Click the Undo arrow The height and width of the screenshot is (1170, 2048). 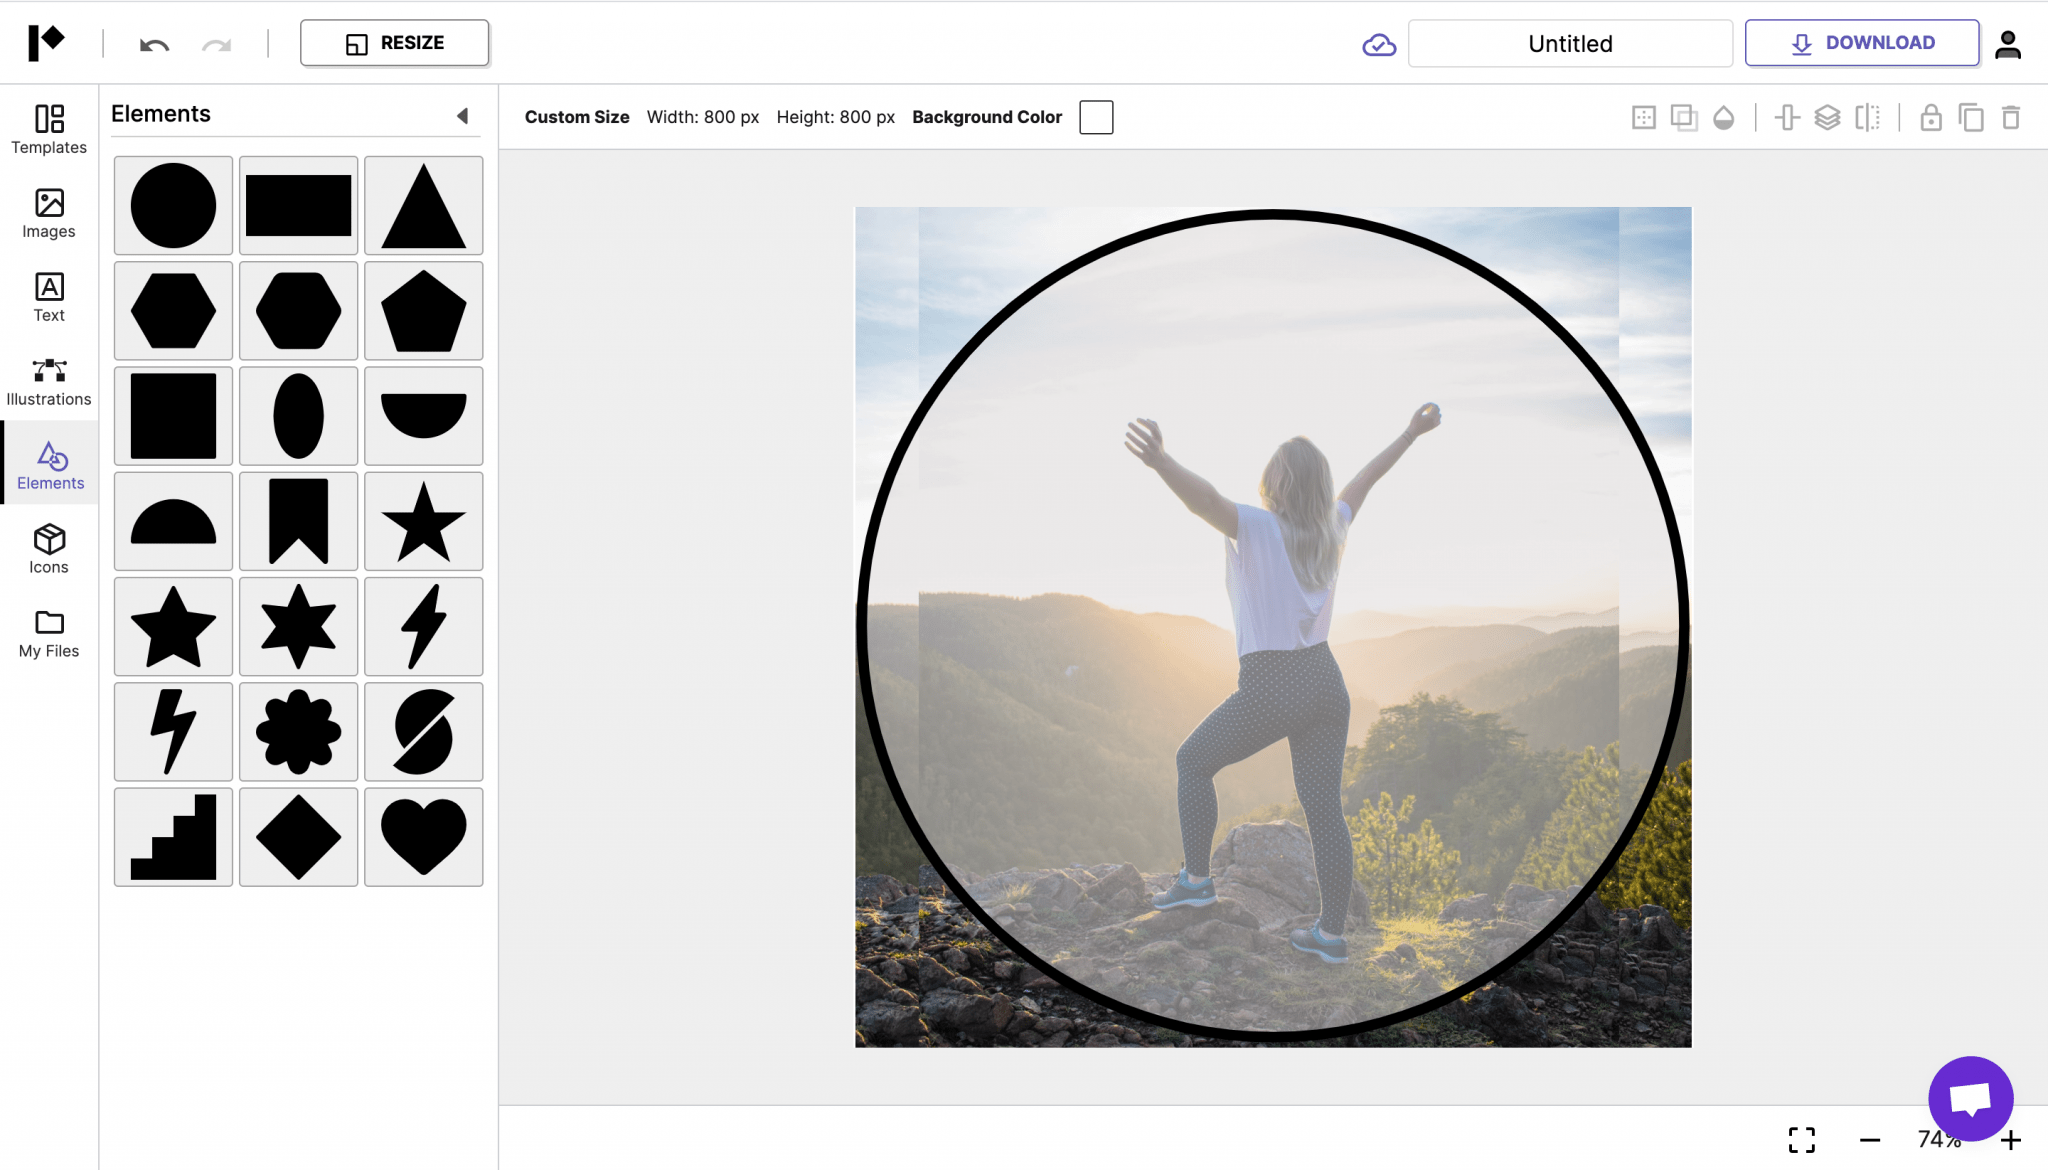click(154, 42)
